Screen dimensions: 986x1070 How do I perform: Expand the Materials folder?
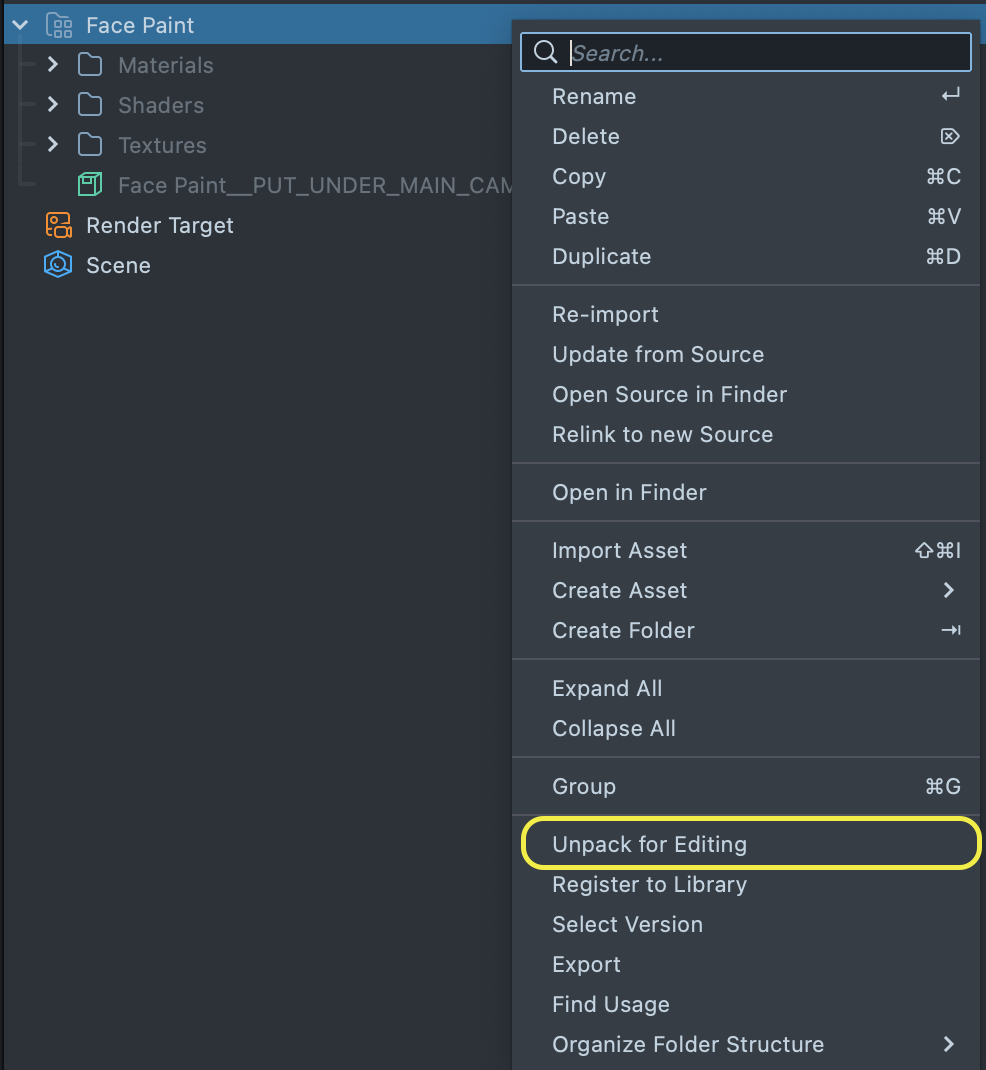click(53, 65)
